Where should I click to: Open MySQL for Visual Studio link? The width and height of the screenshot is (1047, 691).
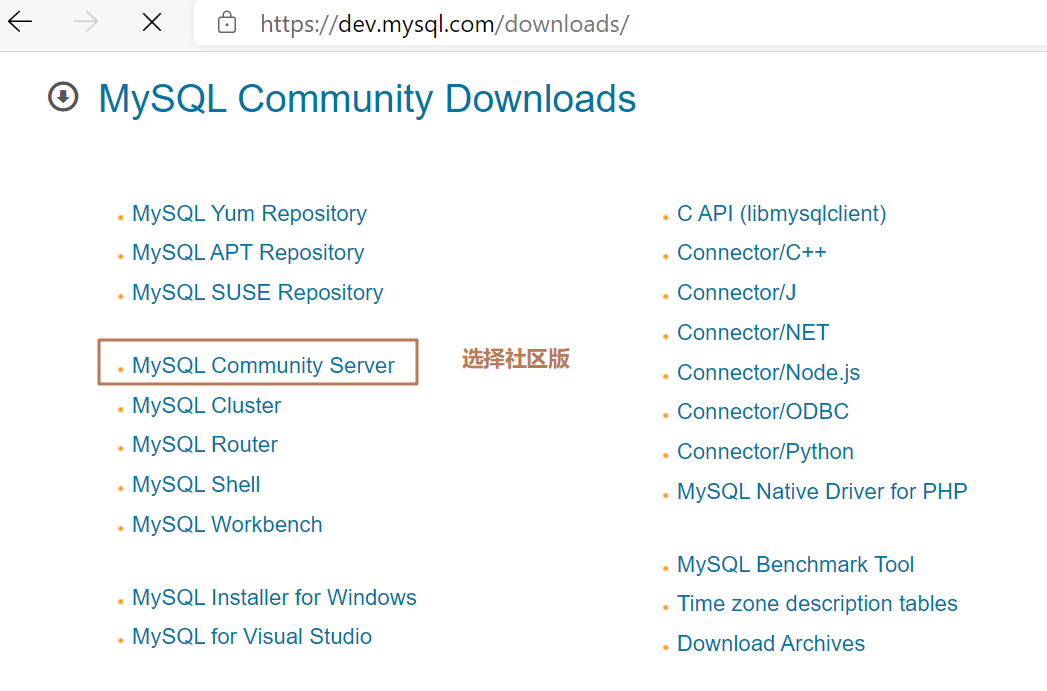tap(252, 636)
